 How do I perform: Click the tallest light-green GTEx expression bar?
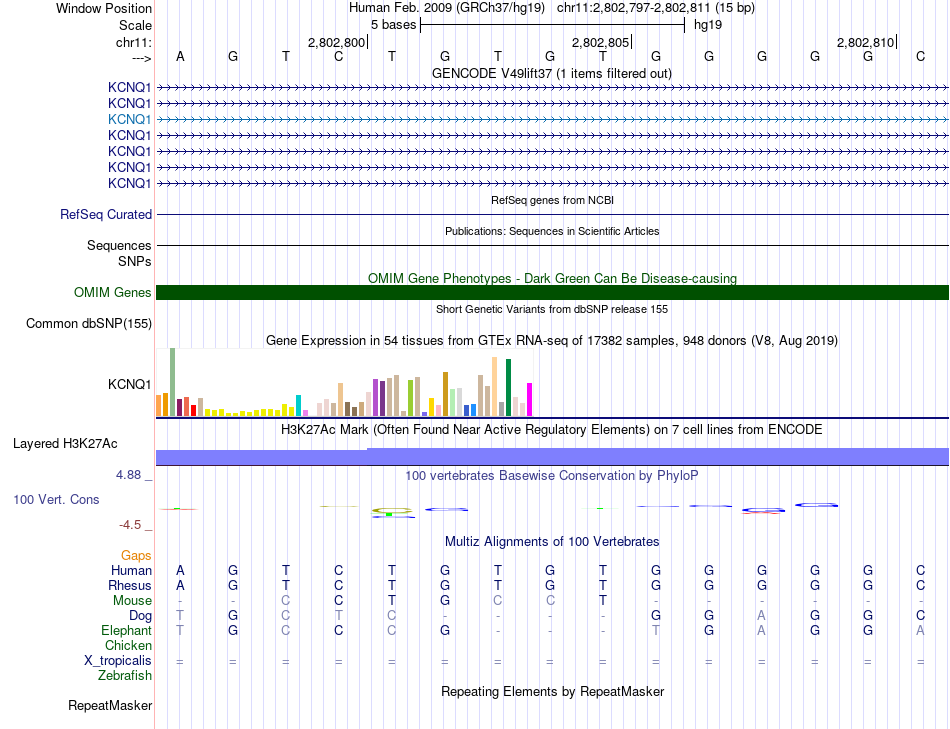[x=172, y=382]
